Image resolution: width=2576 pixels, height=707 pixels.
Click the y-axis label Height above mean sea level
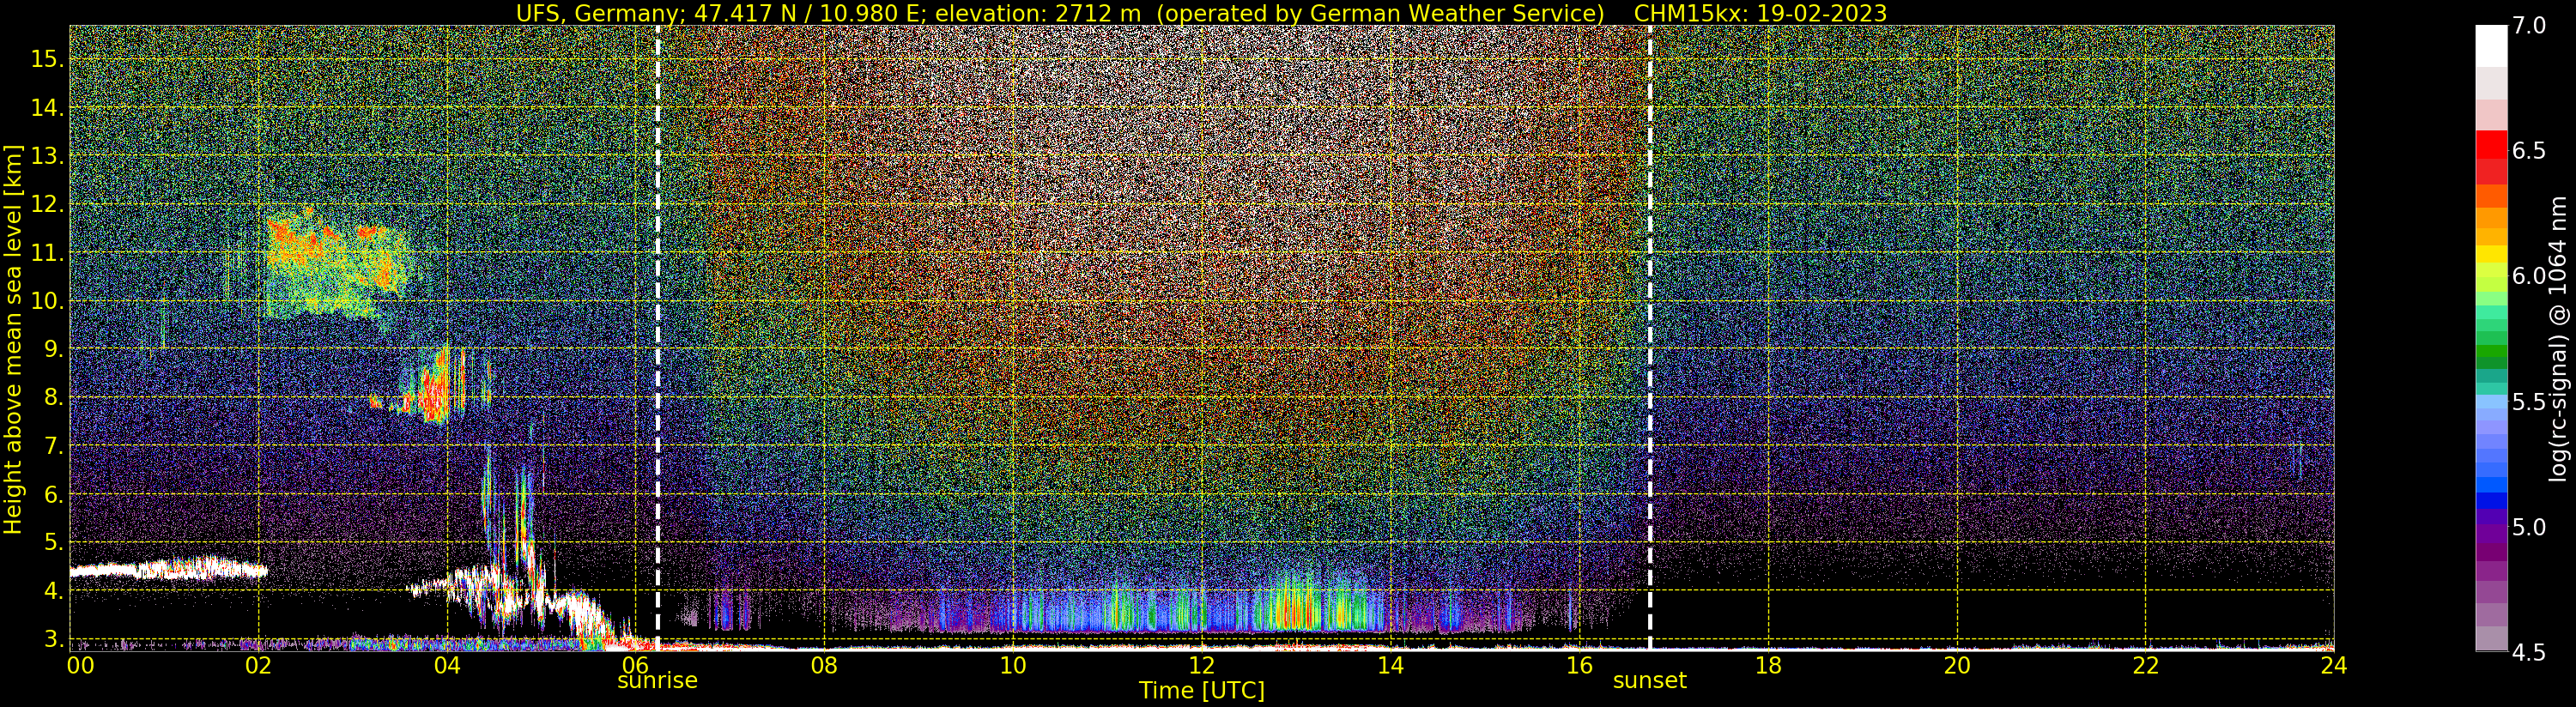click(13, 339)
